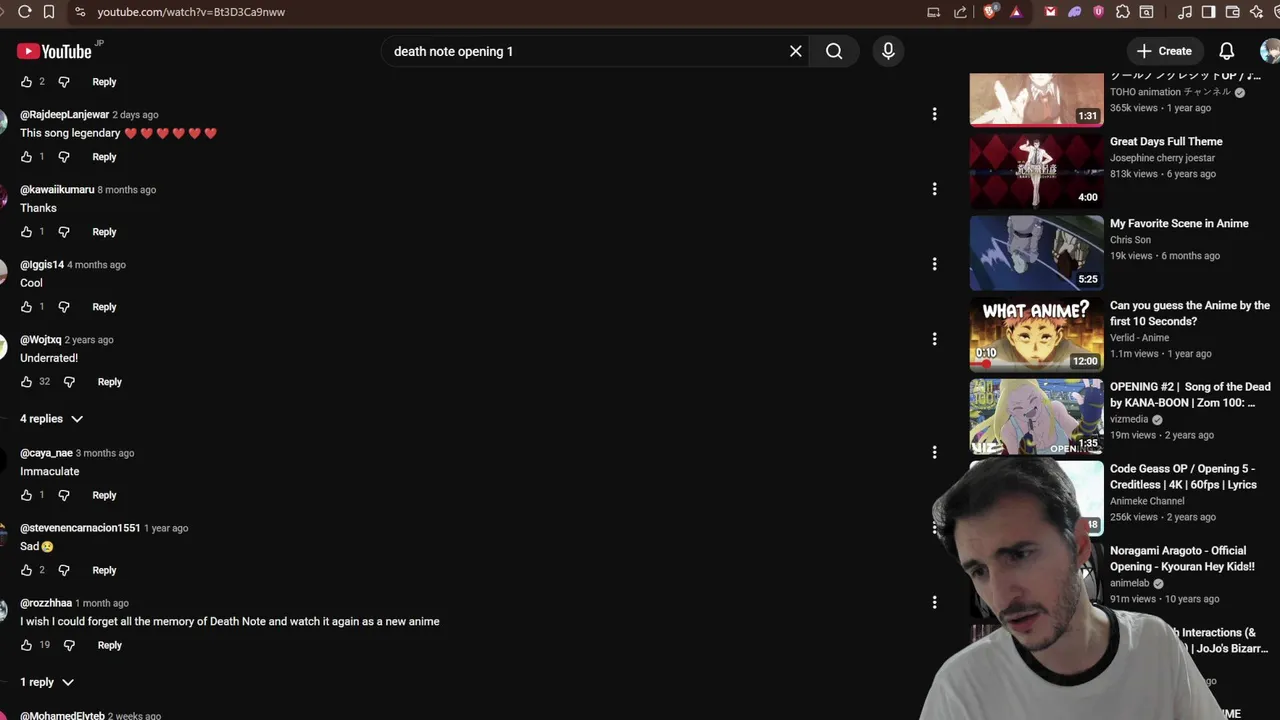Dislike RajdeepLanjewar's comment

(64, 157)
